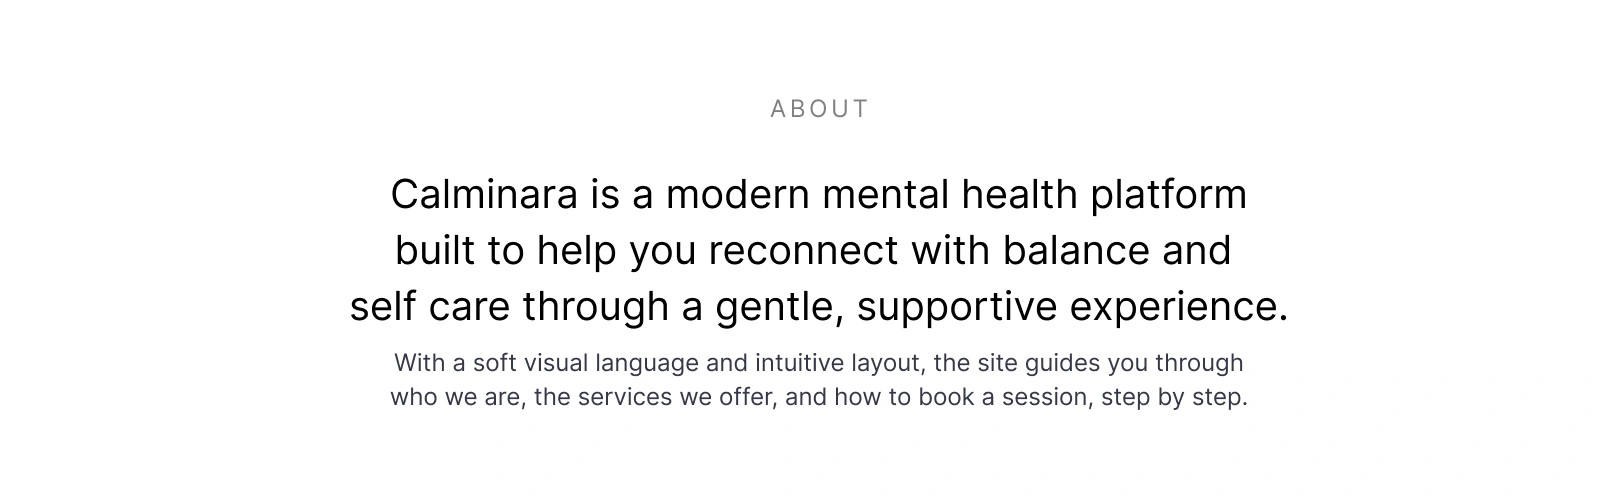The height and width of the screenshot is (504, 1600).
Task: Click "With a soft visual language" text
Action: tap(546, 363)
